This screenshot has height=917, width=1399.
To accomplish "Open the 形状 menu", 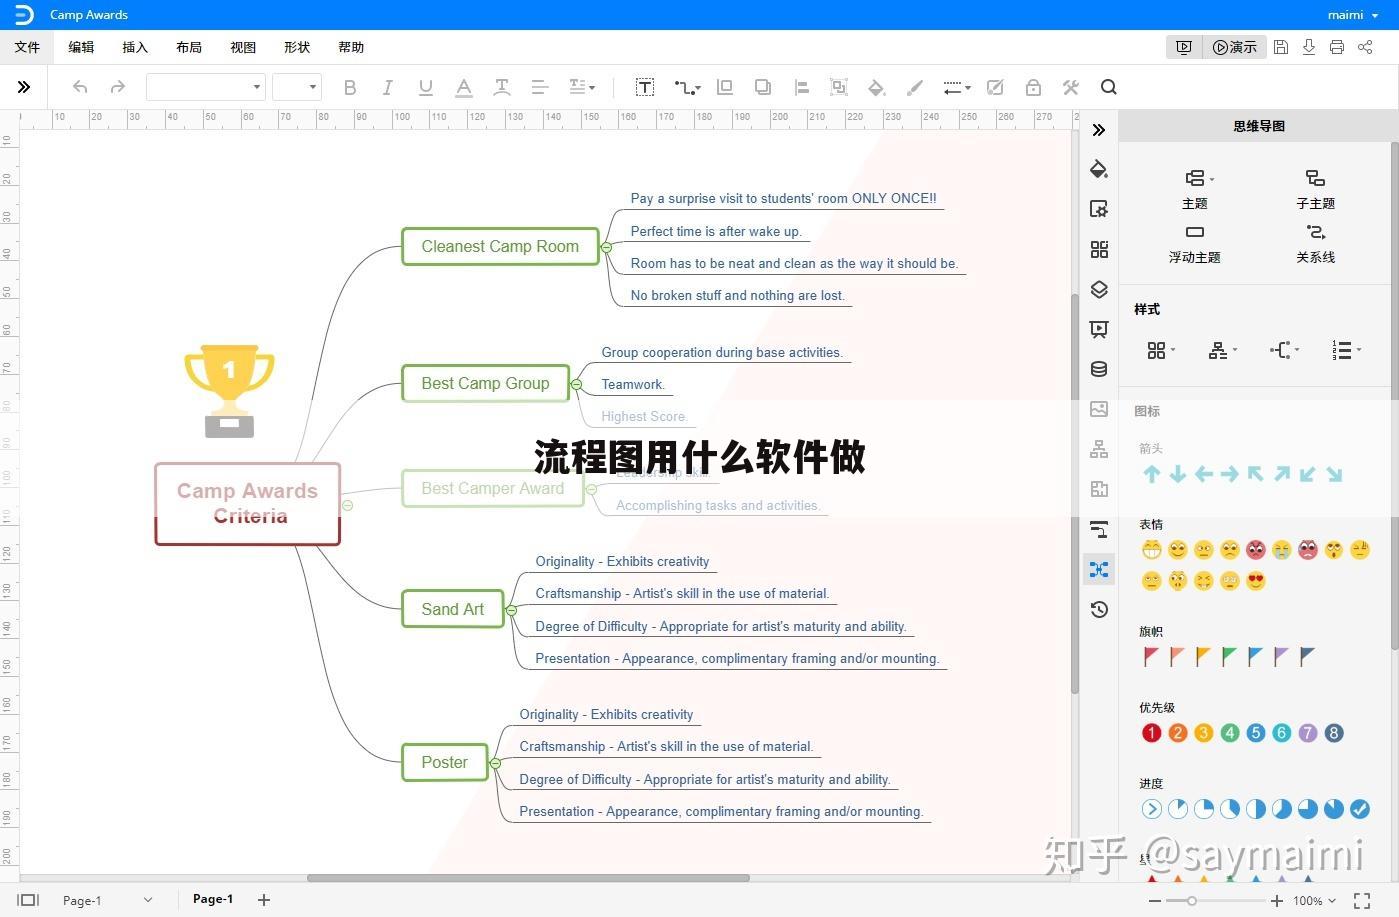I will pyautogui.click(x=297, y=47).
